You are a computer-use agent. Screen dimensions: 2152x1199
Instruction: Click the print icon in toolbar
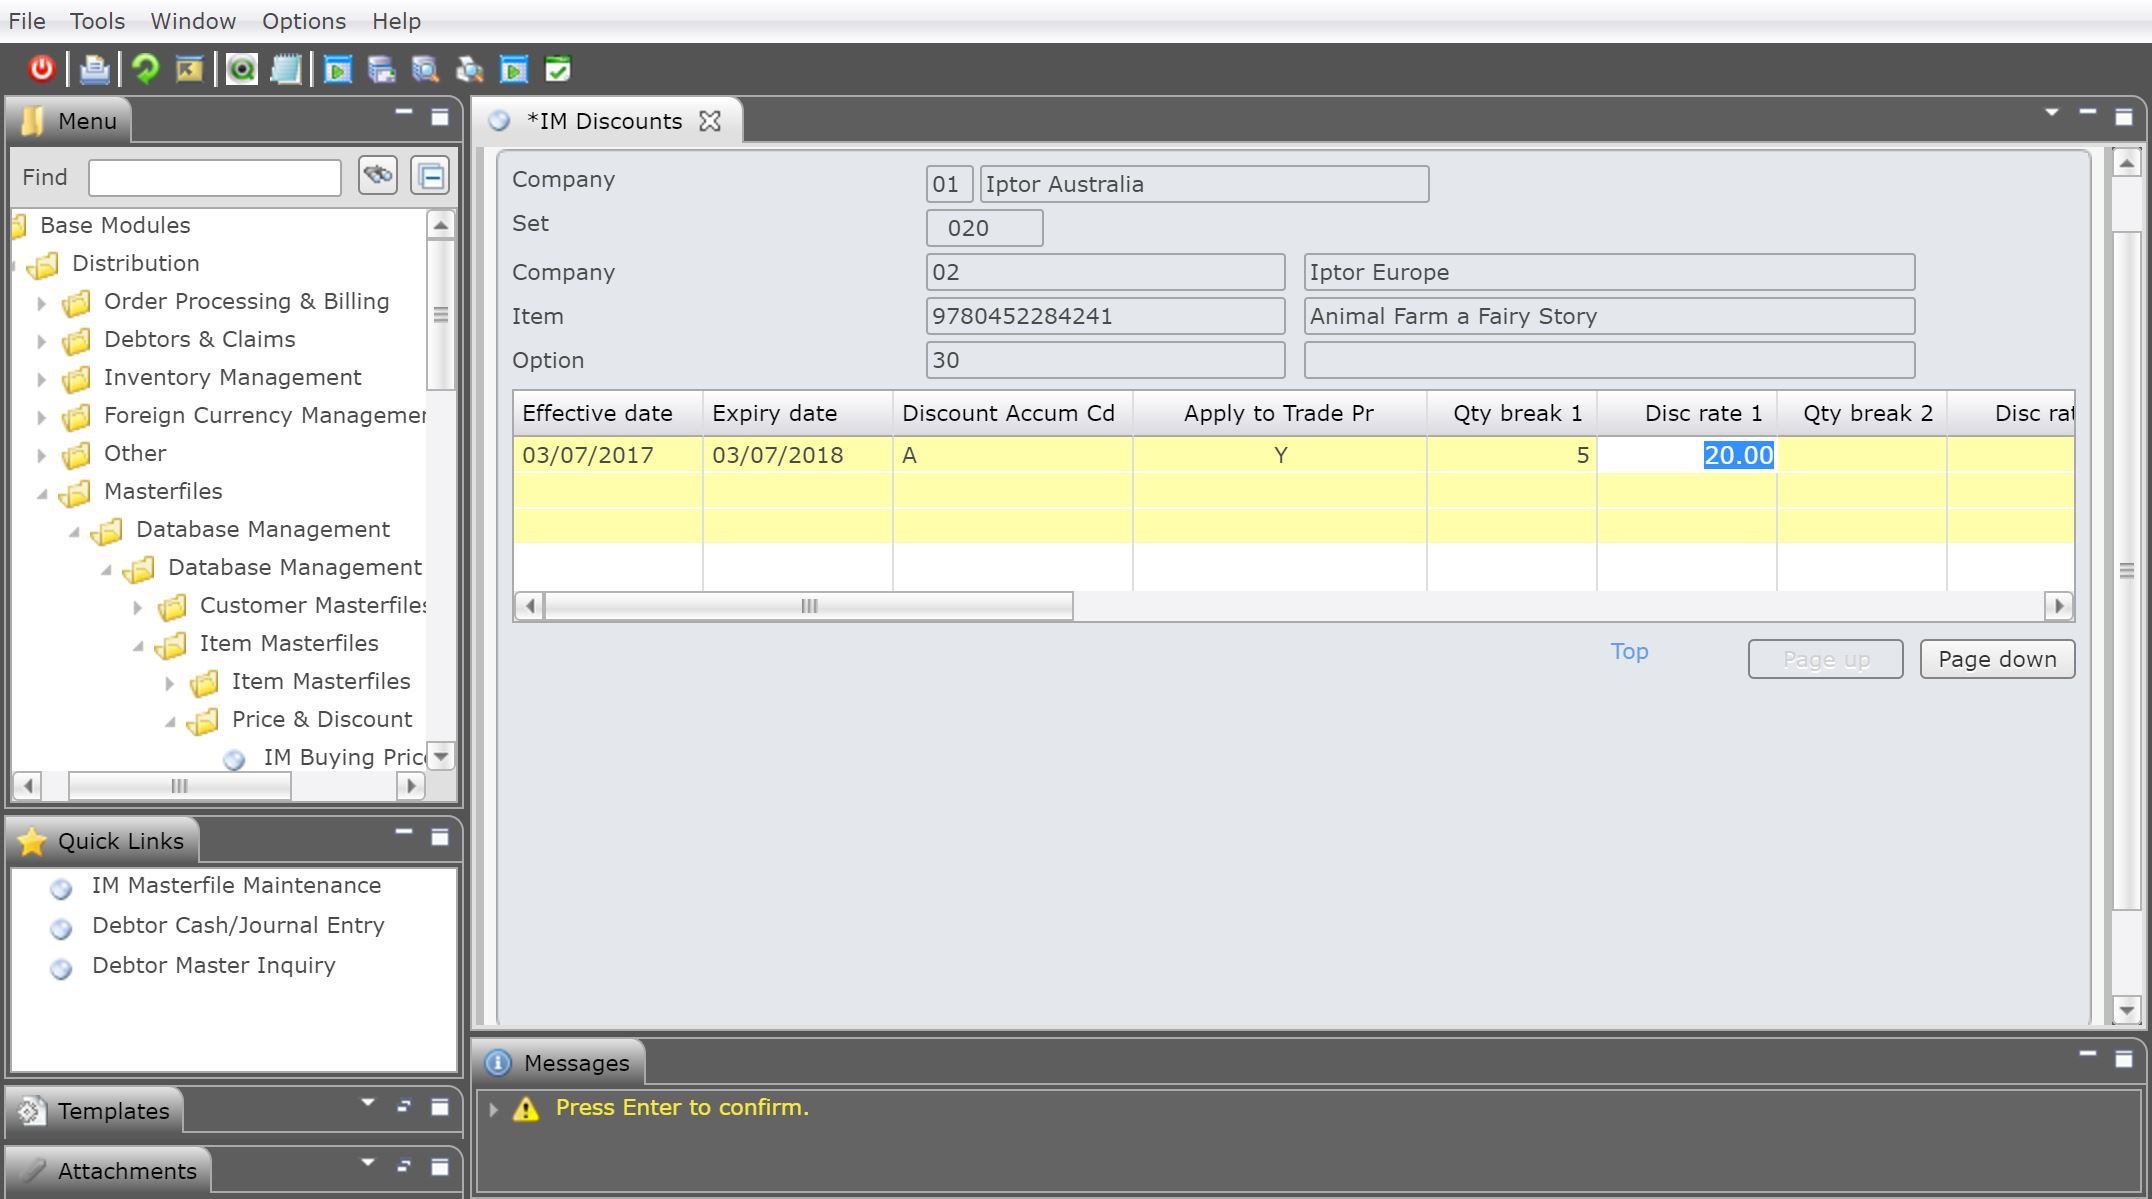point(94,69)
